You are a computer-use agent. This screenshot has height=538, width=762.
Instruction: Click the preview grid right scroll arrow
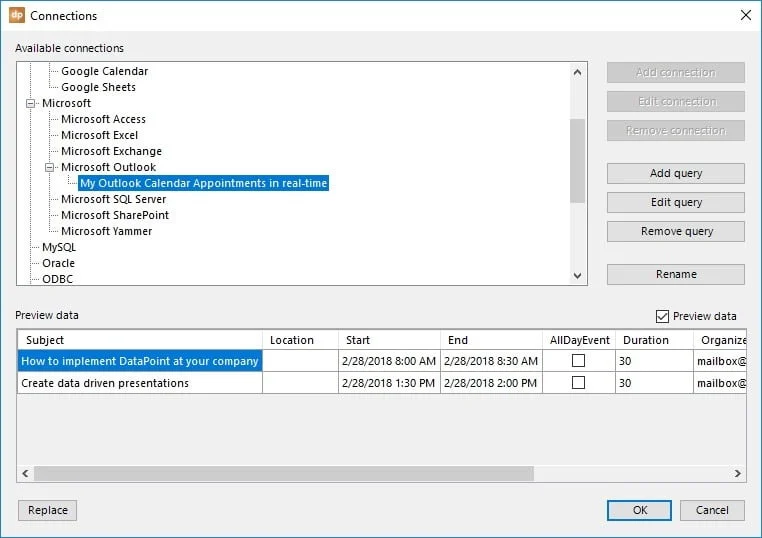tap(738, 473)
